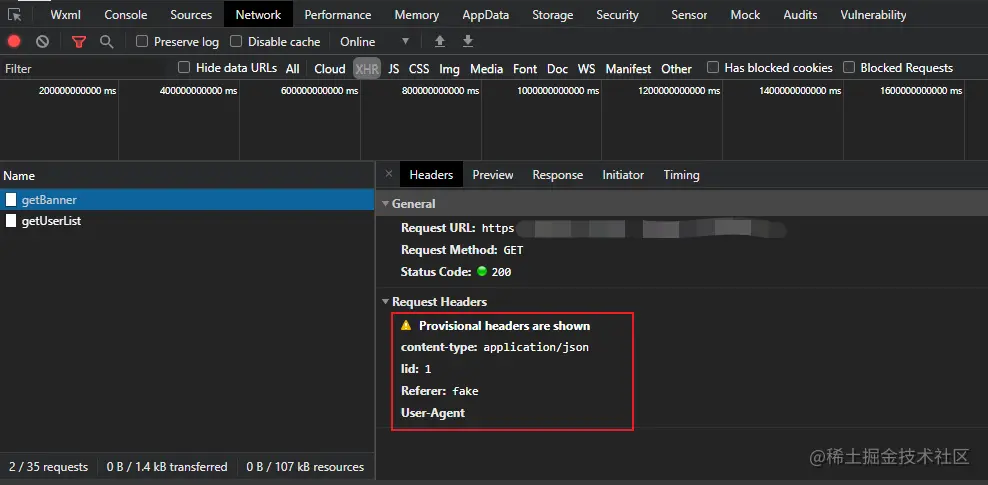Click the provisional headers warning icon
This screenshot has height=485, width=988.
(x=406, y=326)
